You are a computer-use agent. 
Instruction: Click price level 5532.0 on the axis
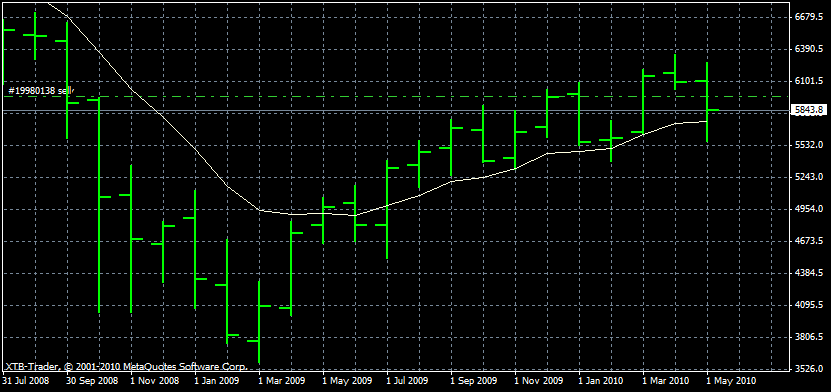(x=808, y=145)
